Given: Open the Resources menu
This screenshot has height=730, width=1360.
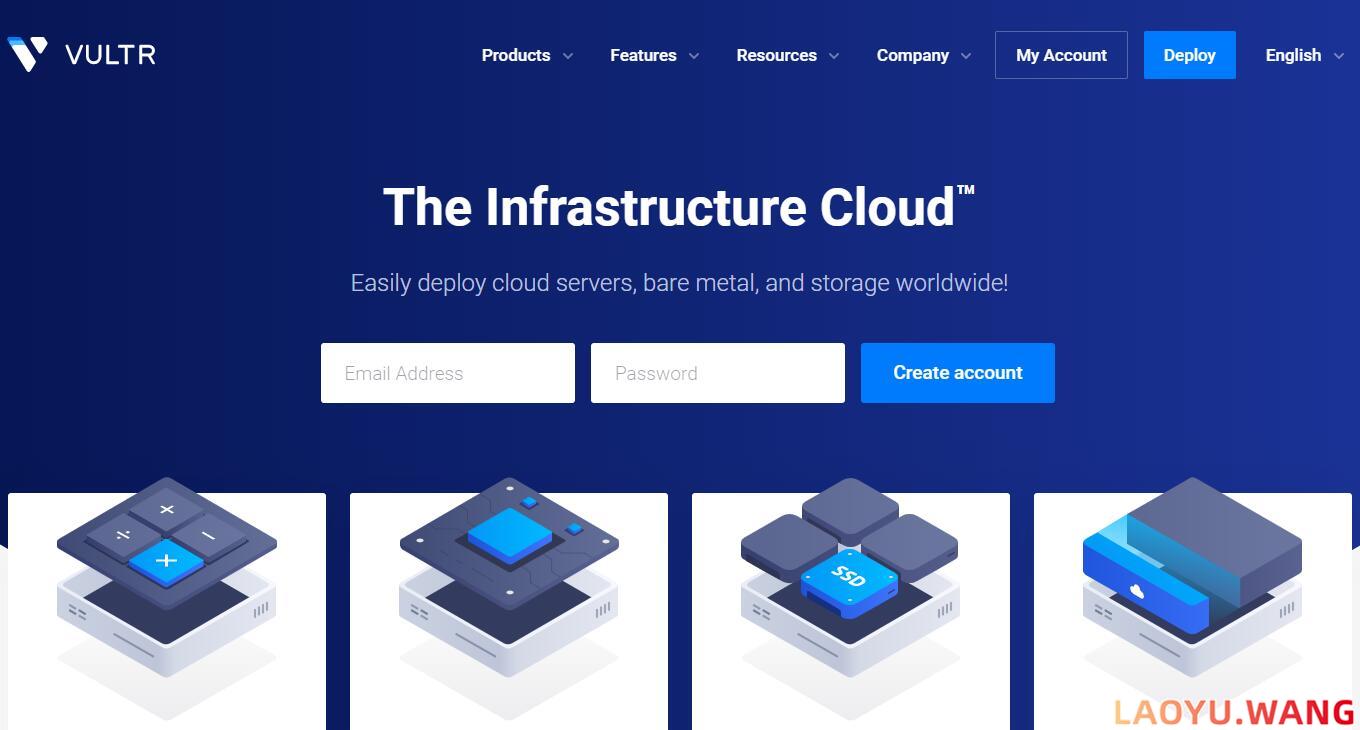Looking at the screenshot, I should point(776,55).
